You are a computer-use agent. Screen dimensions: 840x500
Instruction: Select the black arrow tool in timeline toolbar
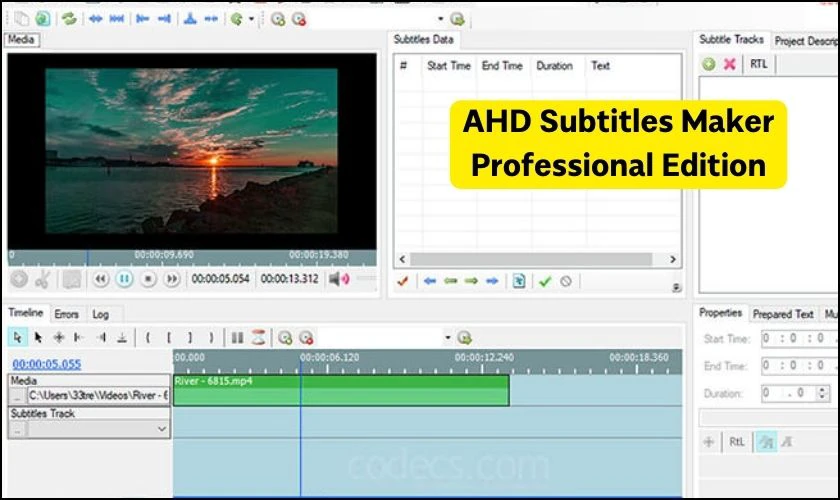pyautogui.click(x=38, y=338)
